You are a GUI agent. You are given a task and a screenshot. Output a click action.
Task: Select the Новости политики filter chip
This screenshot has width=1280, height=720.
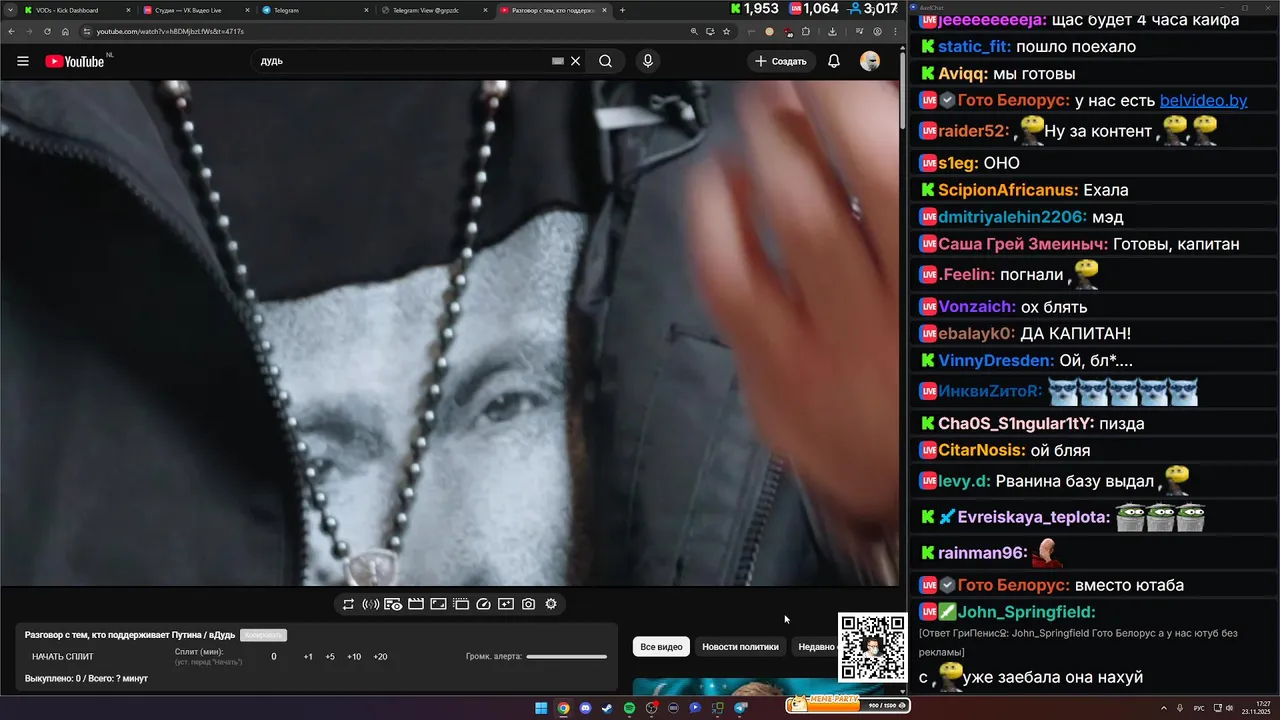[x=740, y=647]
